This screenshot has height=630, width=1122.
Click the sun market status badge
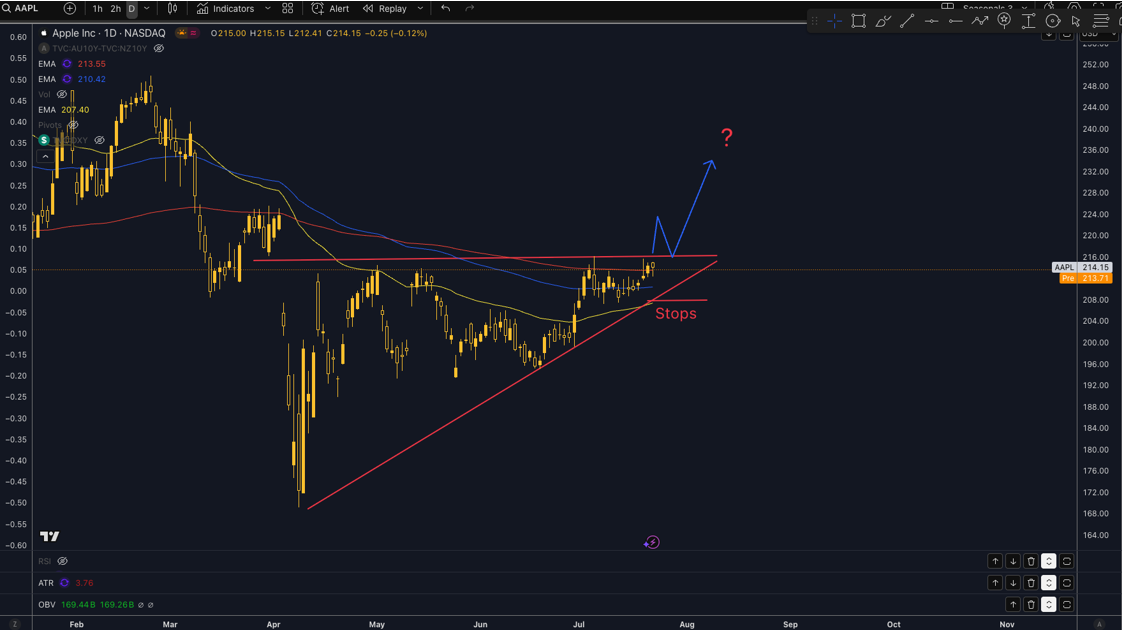pyautogui.click(x=182, y=33)
